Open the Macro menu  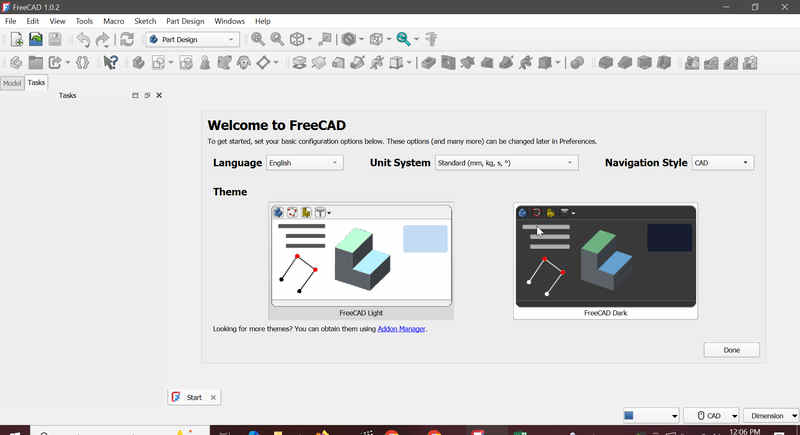click(x=113, y=21)
